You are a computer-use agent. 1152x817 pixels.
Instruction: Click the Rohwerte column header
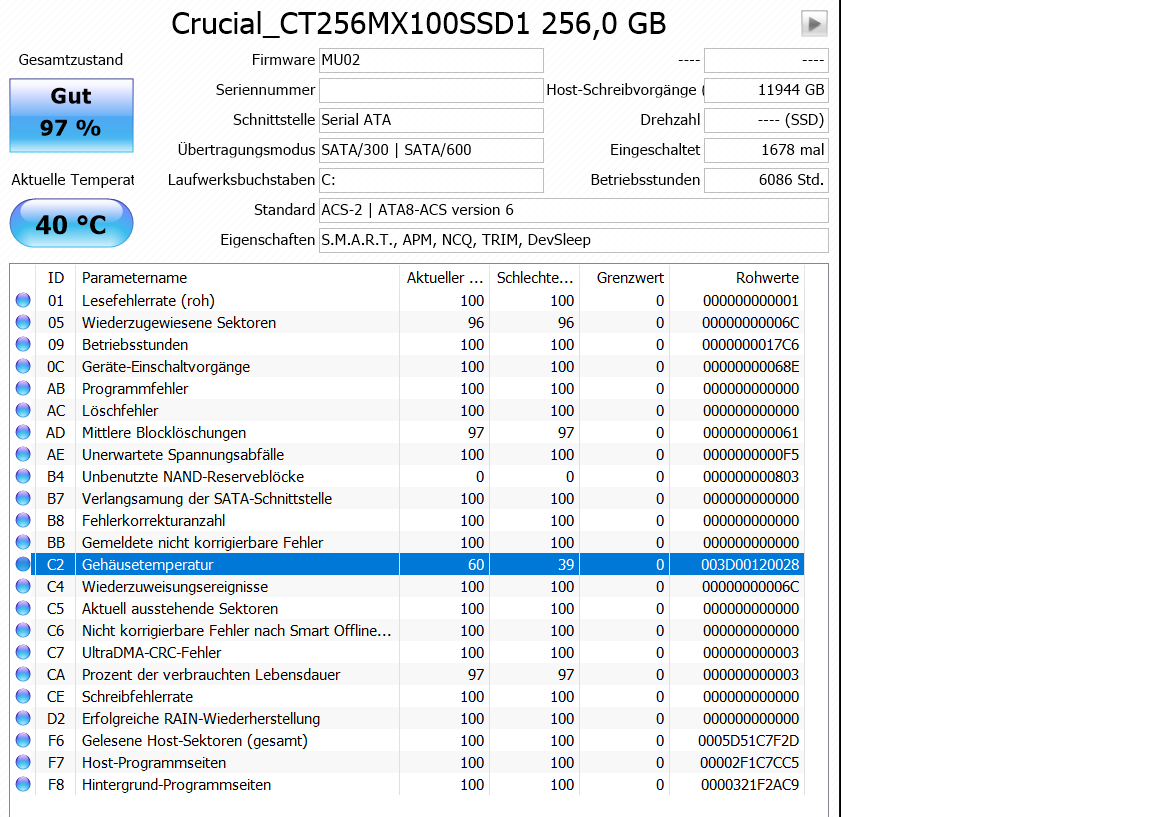tap(737, 278)
